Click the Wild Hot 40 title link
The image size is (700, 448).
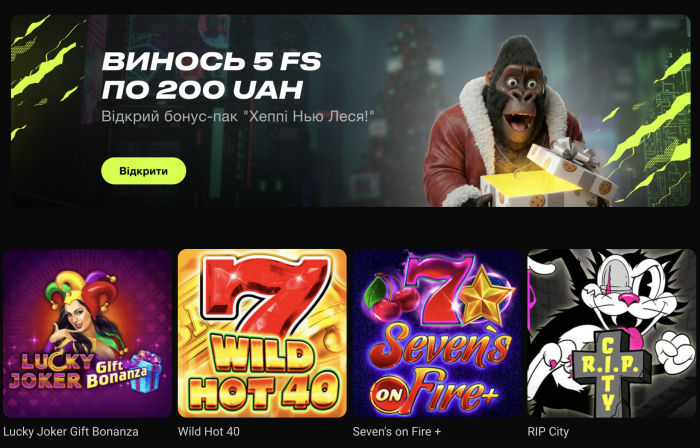pos(208,432)
